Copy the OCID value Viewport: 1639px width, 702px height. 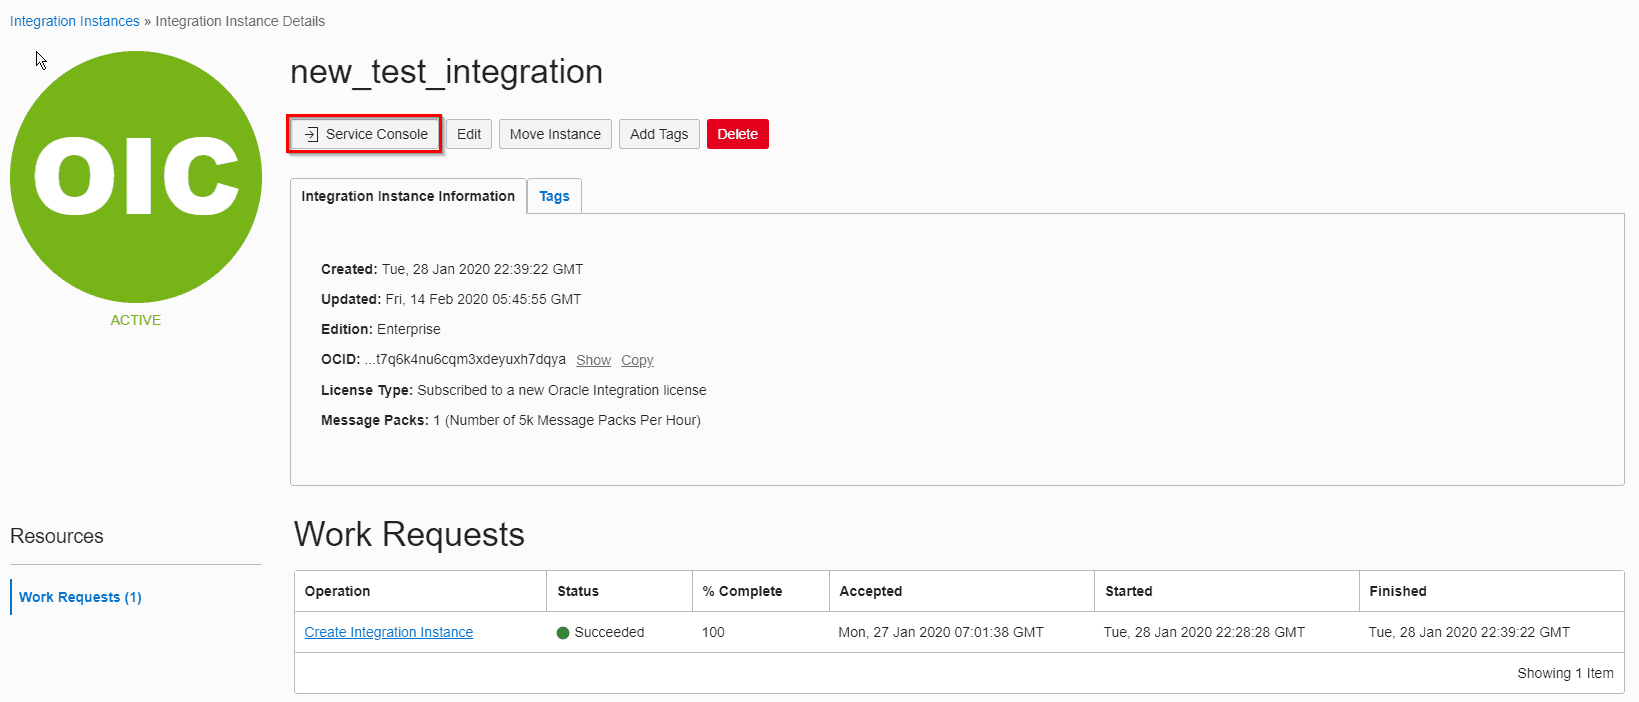coord(637,360)
